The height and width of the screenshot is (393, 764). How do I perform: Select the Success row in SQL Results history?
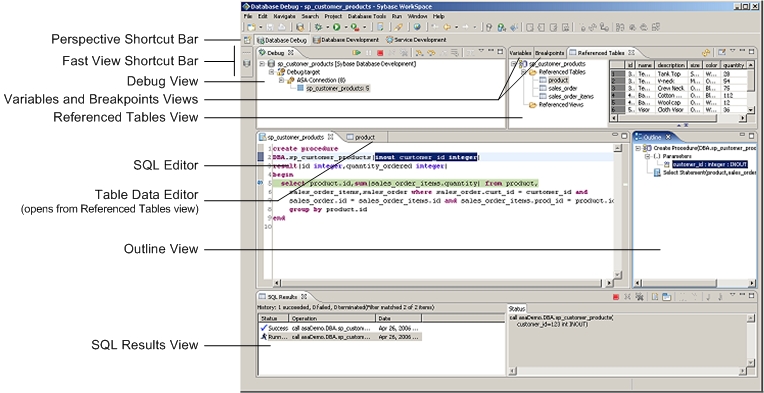pyautogui.click(x=340, y=328)
